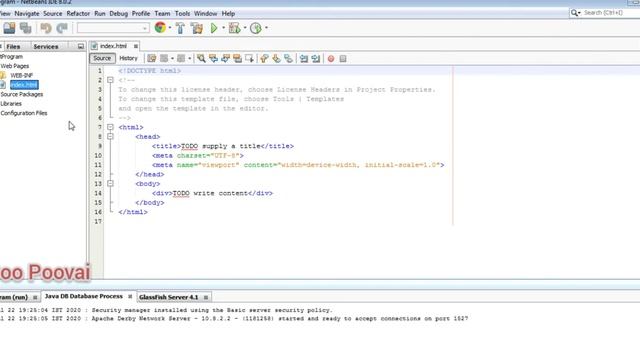Viewport: 640px width, 360px height.
Task: Click the Debug Project icon
Action: click(234, 28)
